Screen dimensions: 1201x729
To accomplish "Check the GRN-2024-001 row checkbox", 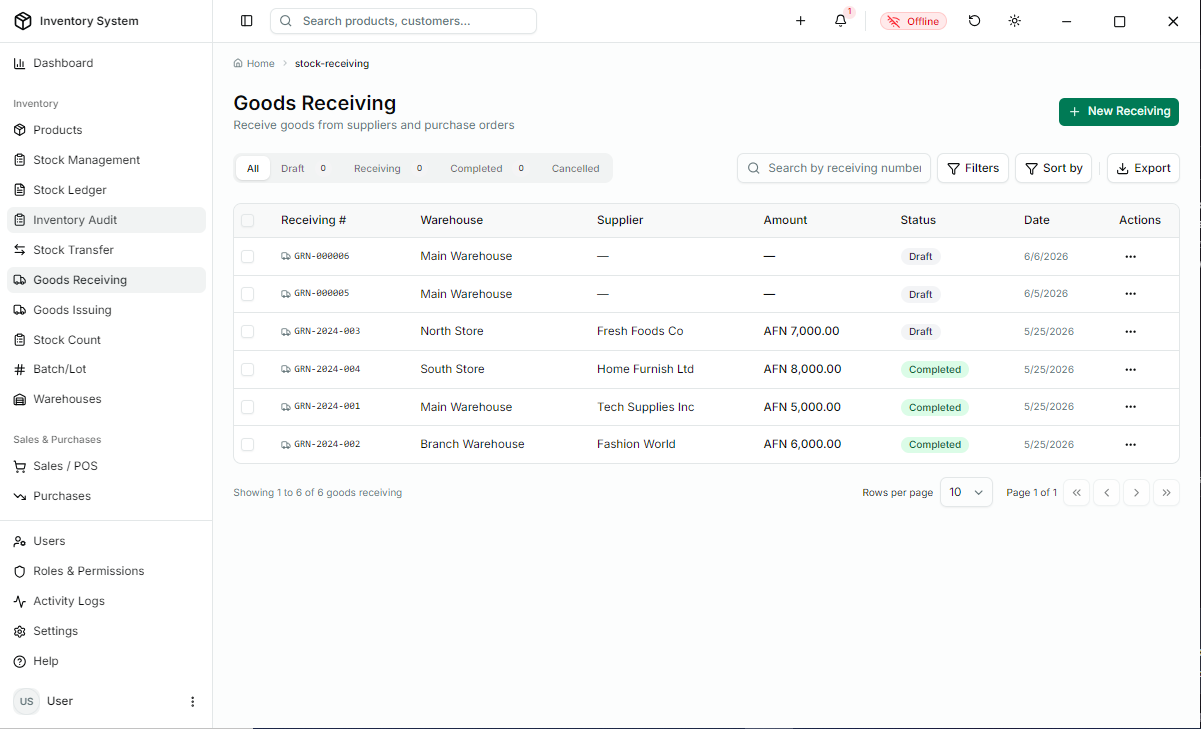I will point(248,407).
